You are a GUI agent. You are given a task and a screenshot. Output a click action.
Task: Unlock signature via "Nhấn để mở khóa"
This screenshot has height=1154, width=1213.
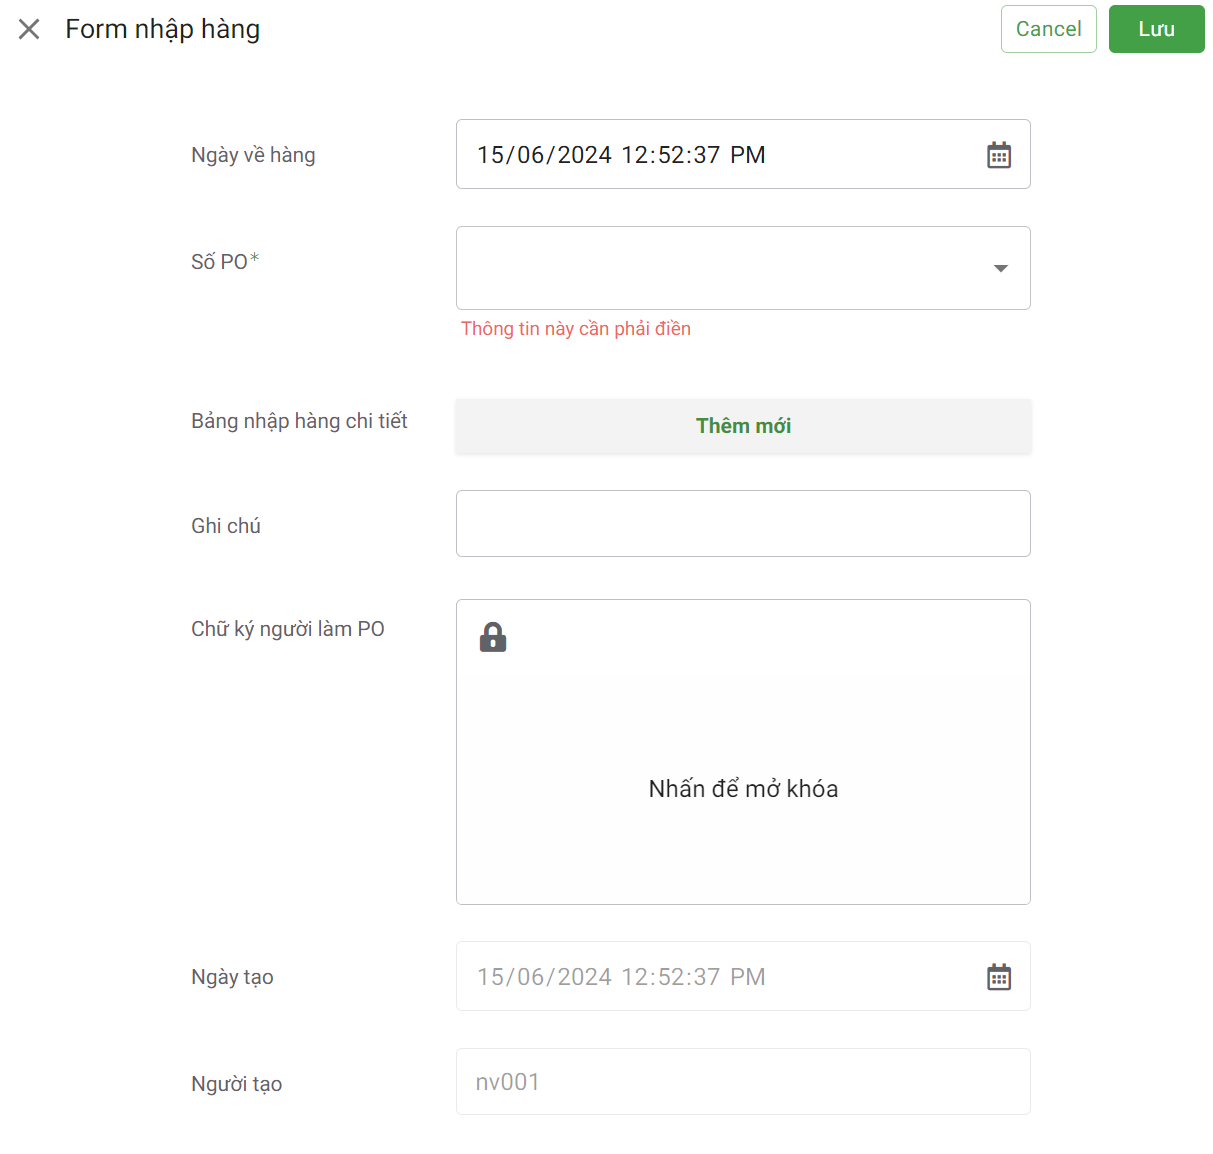click(x=743, y=789)
